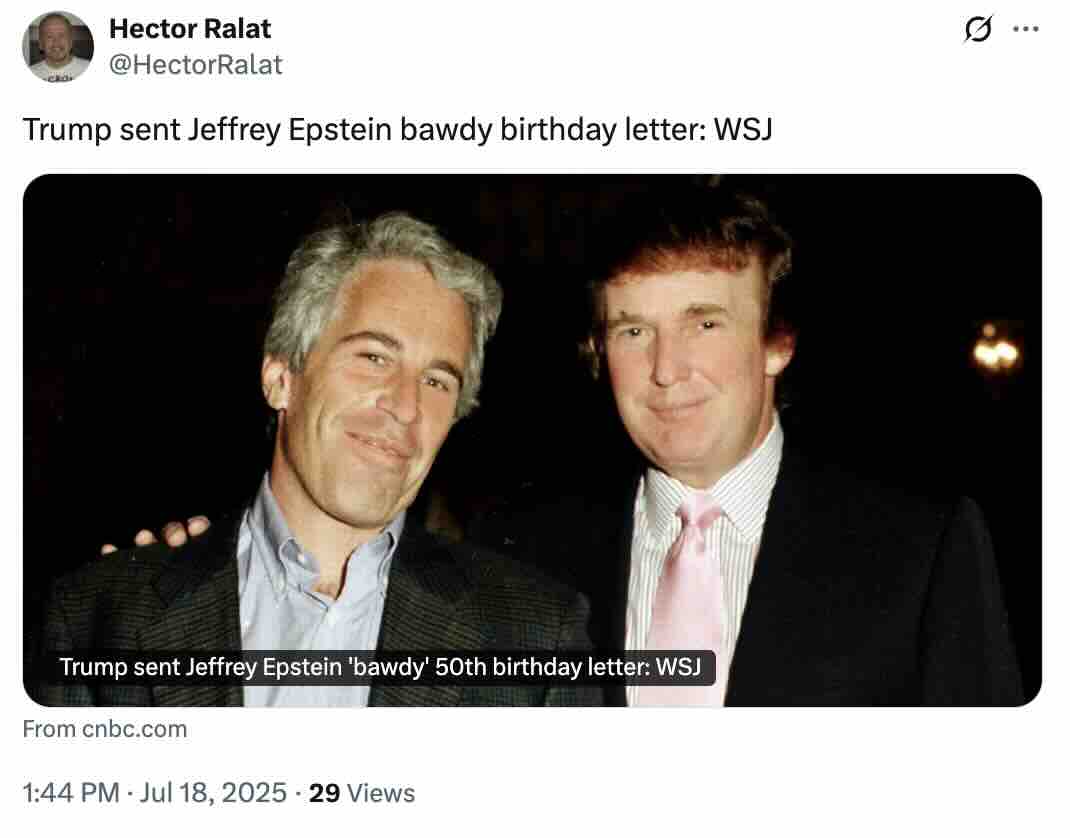Click the glowing light in the photo background
Image resolution: width=1070 pixels, height=838 pixels.
pos(996,349)
